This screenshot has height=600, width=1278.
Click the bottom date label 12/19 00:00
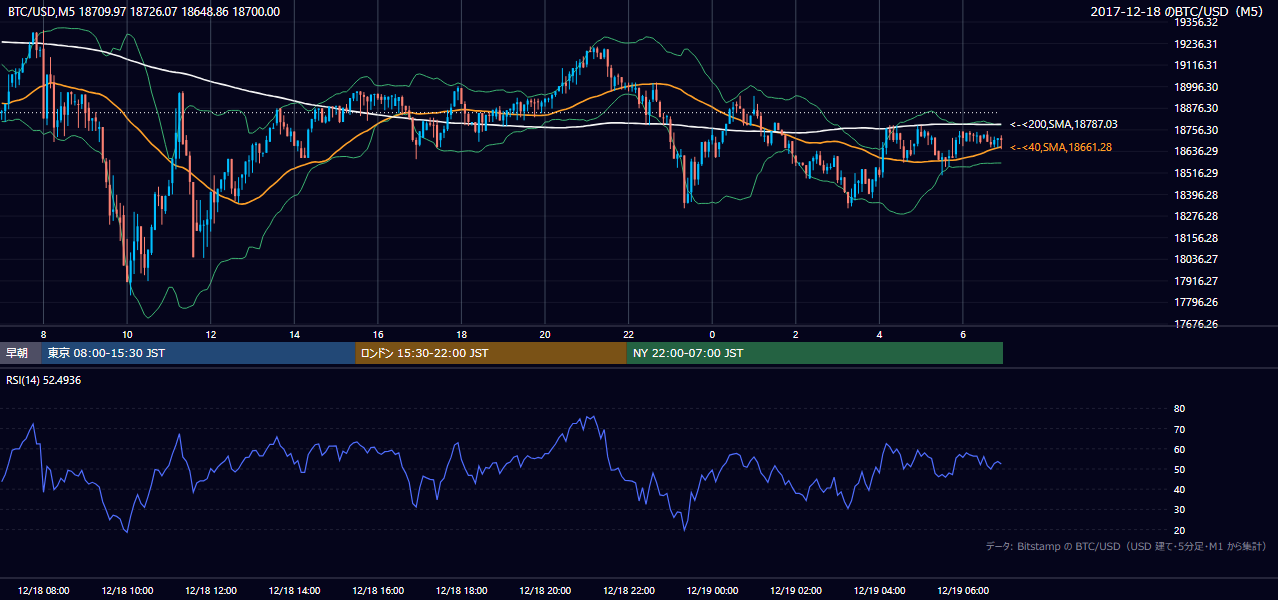click(x=712, y=590)
